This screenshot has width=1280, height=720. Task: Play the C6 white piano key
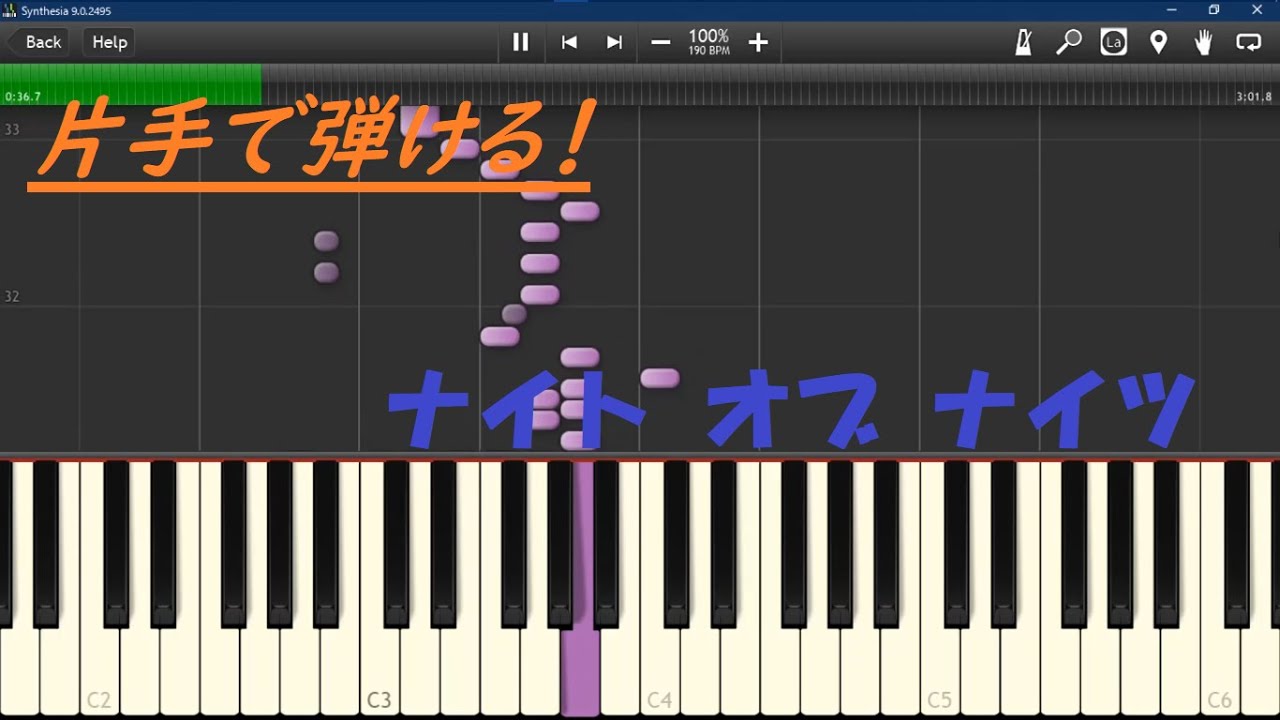point(1220,670)
